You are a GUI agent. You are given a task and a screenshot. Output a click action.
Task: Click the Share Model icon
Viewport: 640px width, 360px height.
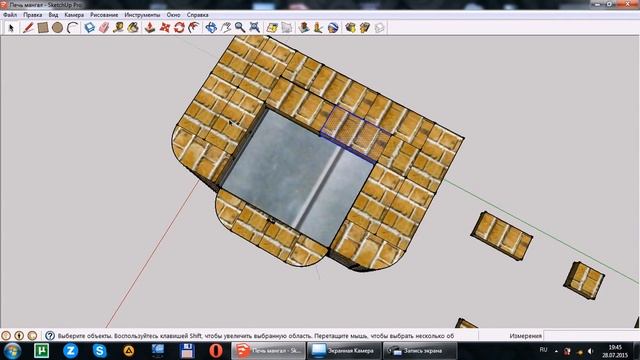click(x=365, y=28)
